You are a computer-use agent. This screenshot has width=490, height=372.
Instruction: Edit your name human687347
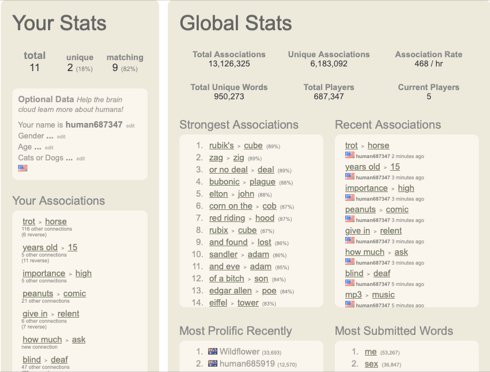[x=130, y=126]
